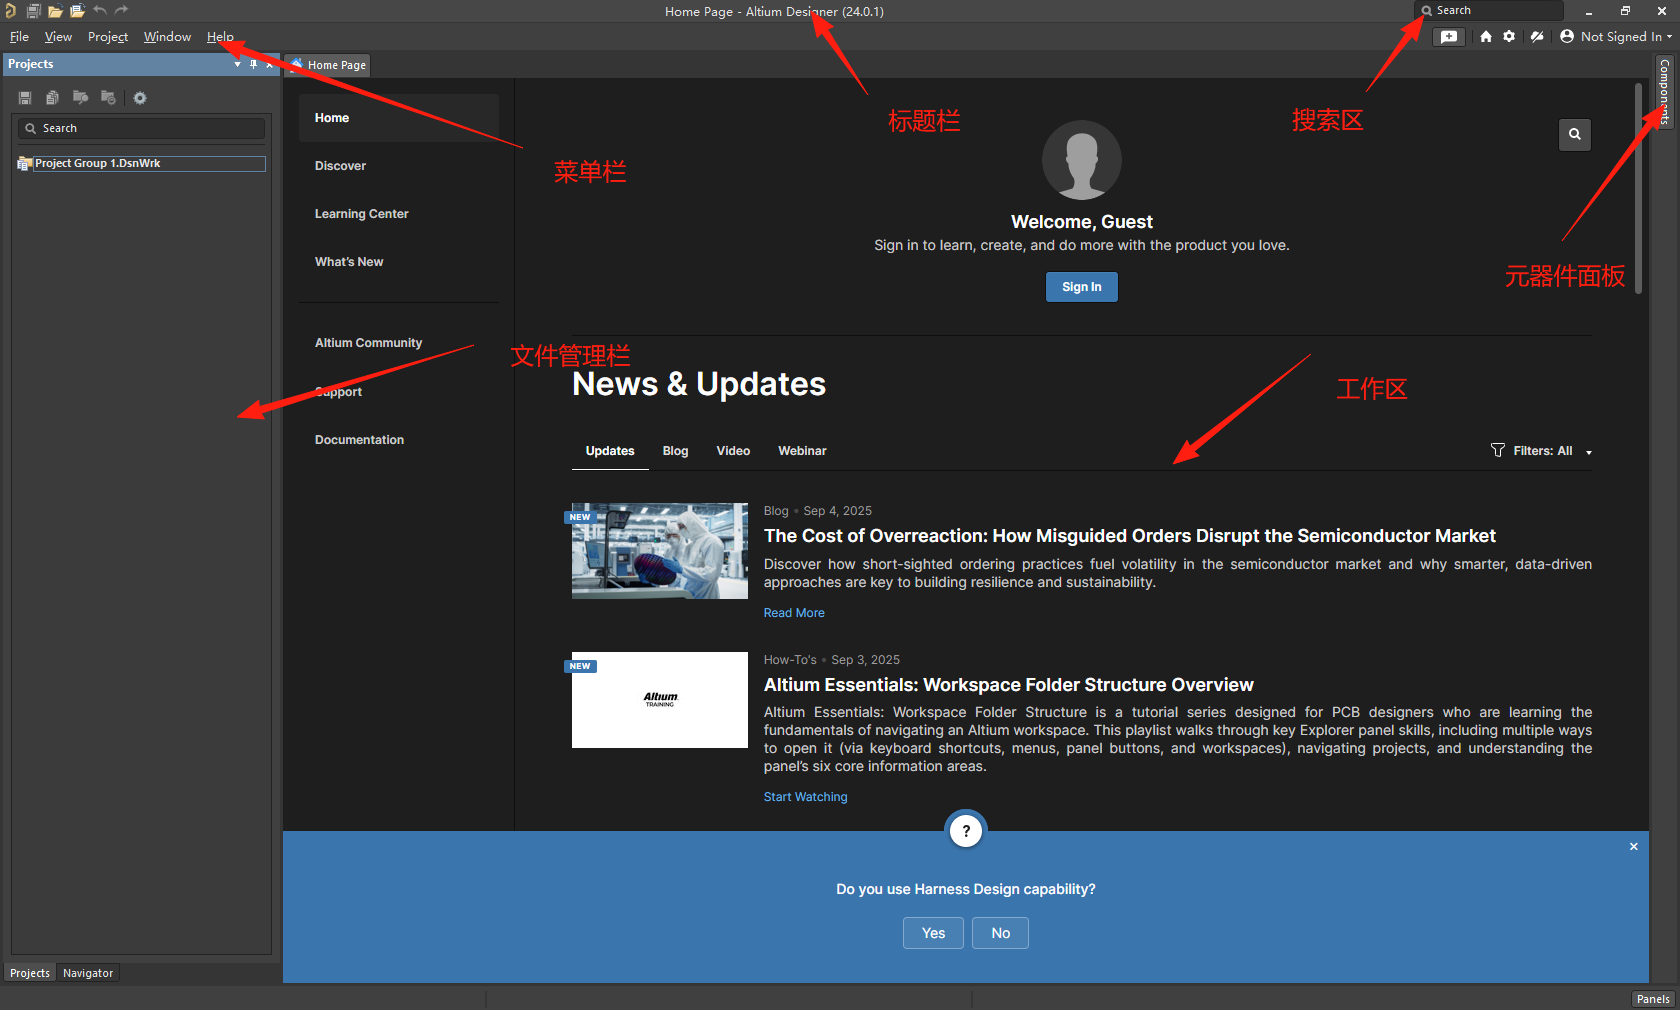Open the vertical Components panel tab

(x=1664, y=91)
